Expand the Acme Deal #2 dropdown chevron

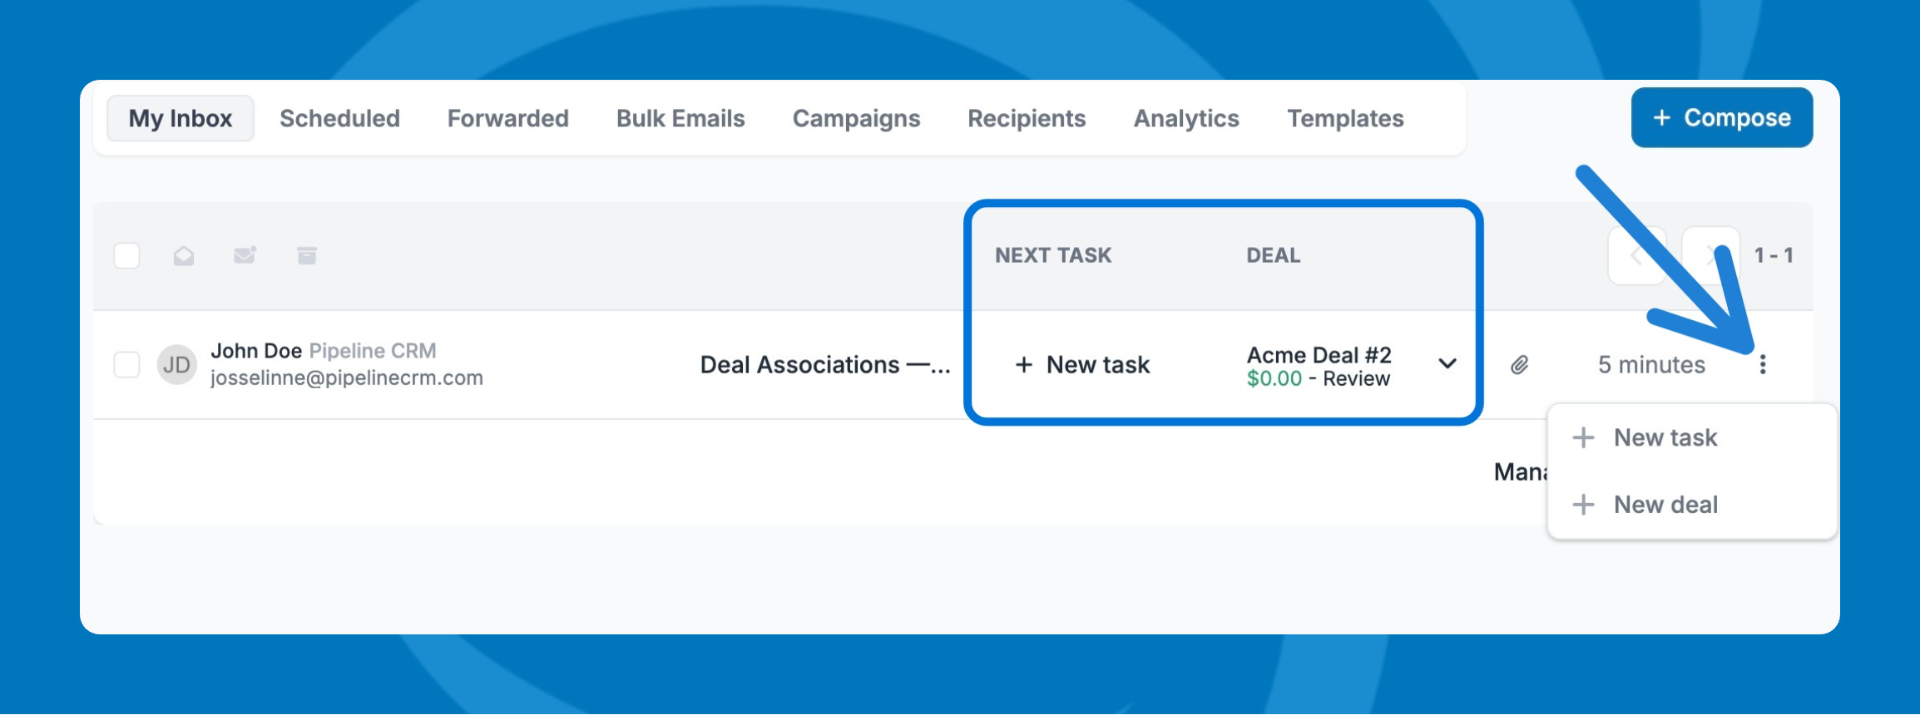click(x=1447, y=364)
